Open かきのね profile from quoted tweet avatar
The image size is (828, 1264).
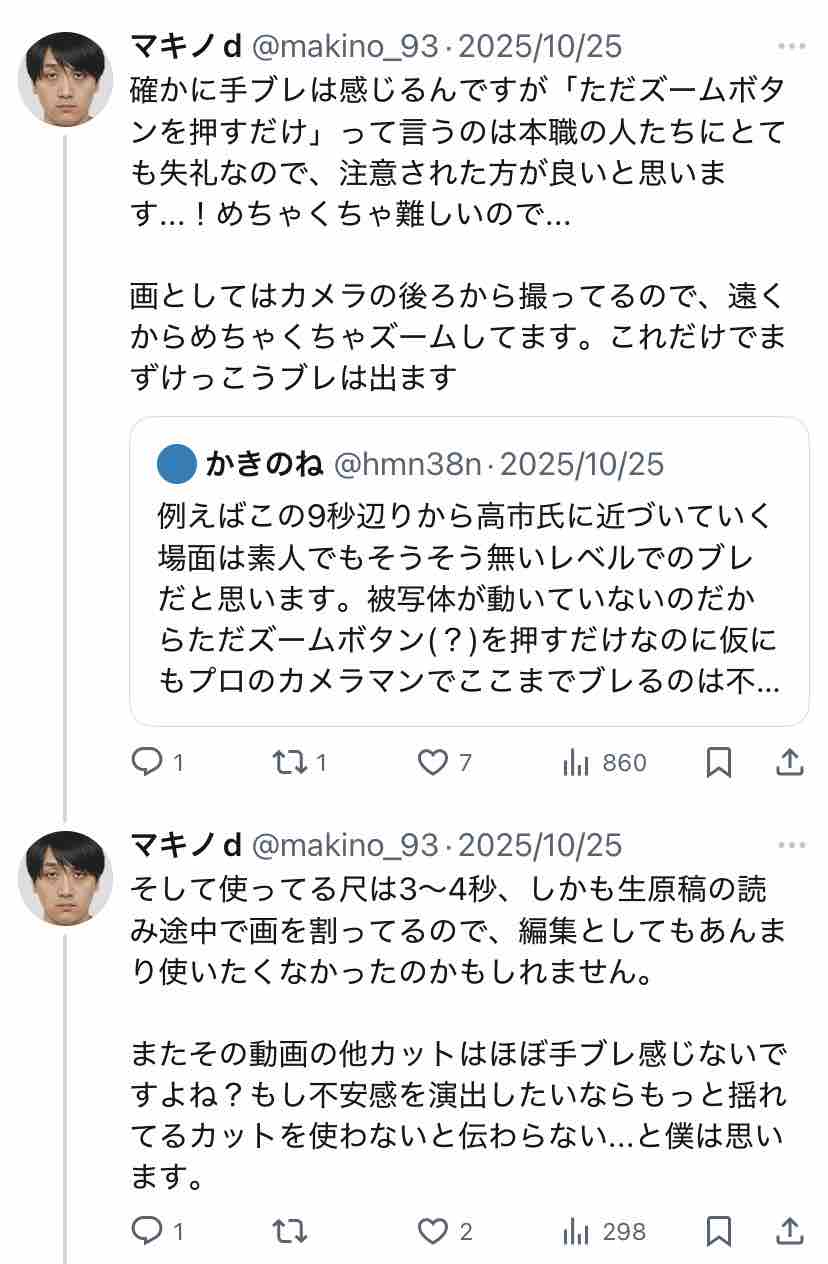[177, 465]
